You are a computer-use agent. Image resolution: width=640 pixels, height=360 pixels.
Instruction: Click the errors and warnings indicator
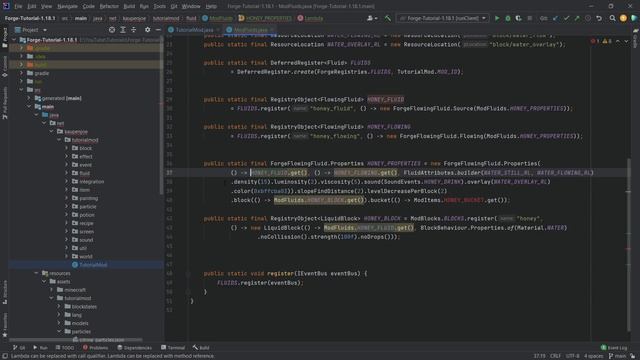[602, 41]
